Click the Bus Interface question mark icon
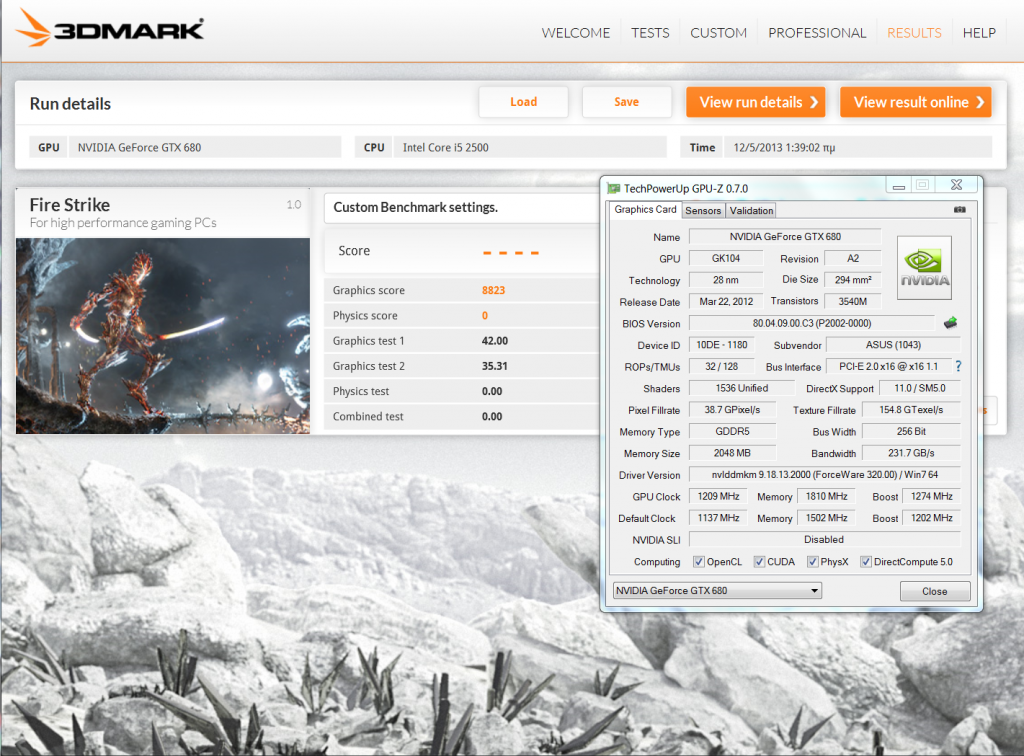 [x=958, y=367]
